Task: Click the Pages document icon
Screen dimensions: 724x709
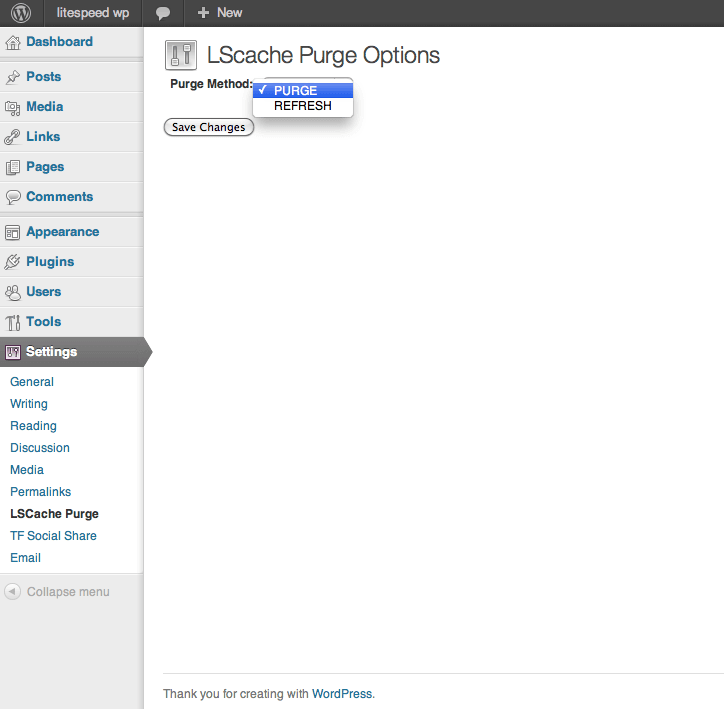Action: 13,167
